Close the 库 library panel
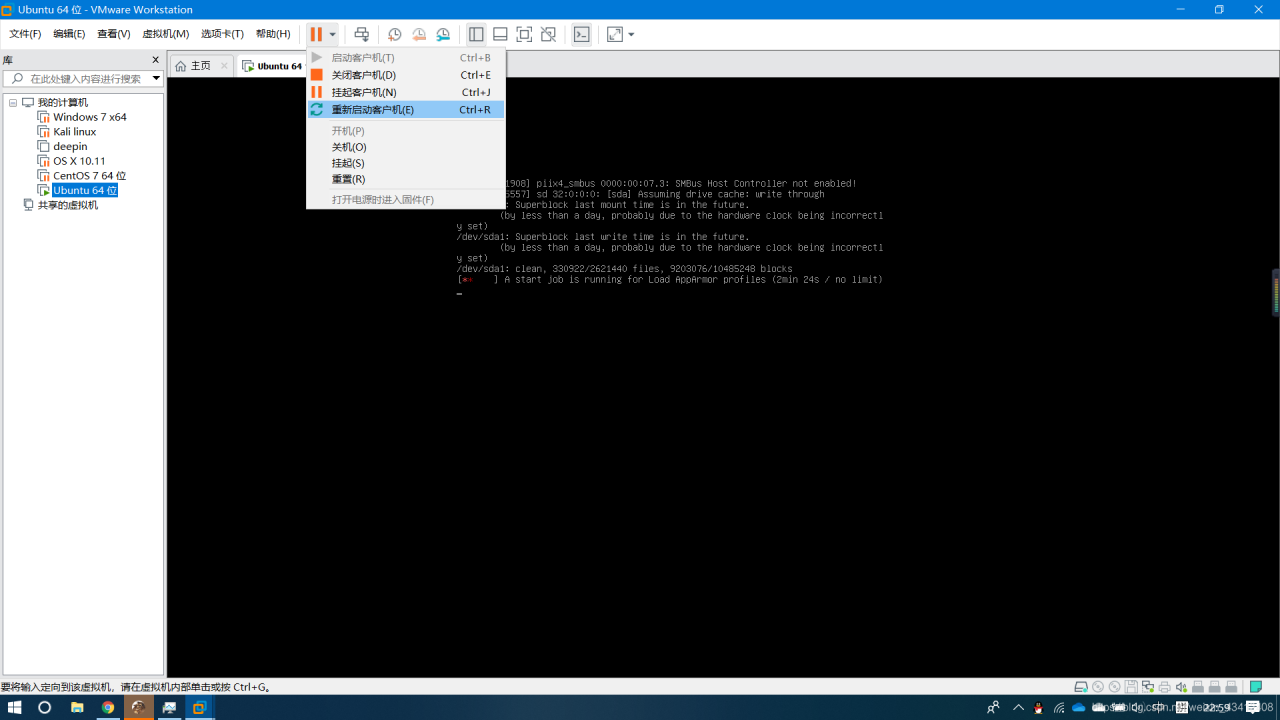 pos(155,60)
